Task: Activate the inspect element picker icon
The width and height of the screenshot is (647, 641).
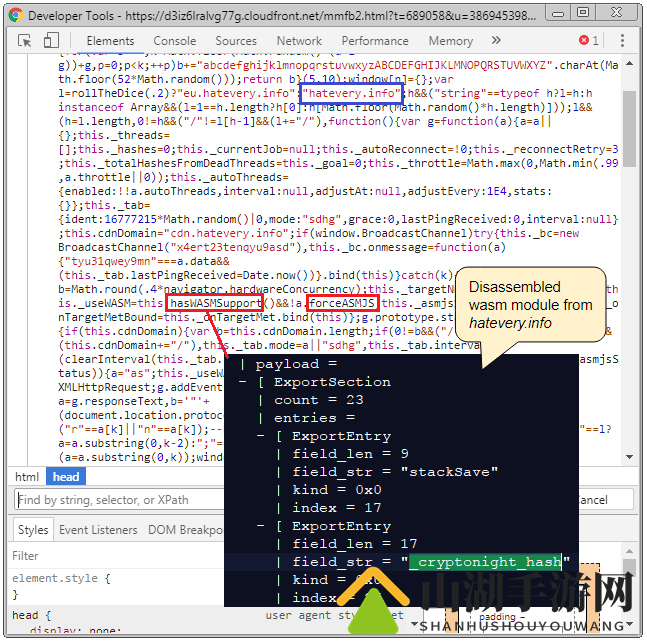Action: tap(25, 41)
